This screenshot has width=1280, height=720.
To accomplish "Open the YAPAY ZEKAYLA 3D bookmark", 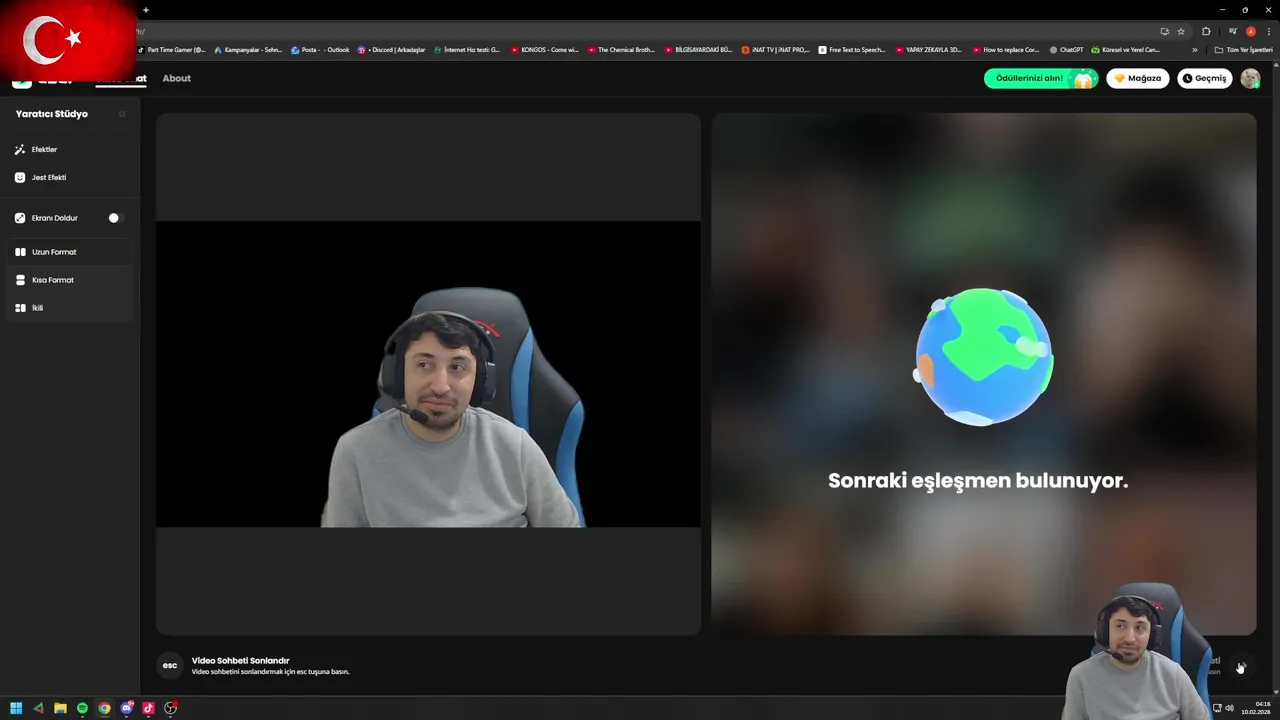I will 928,50.
